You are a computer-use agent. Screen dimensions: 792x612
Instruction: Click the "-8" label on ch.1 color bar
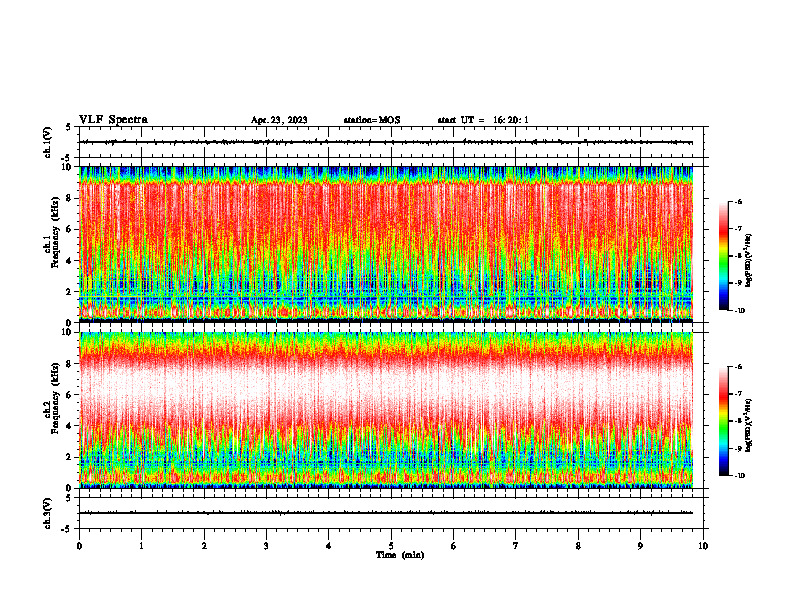(738, 256)
